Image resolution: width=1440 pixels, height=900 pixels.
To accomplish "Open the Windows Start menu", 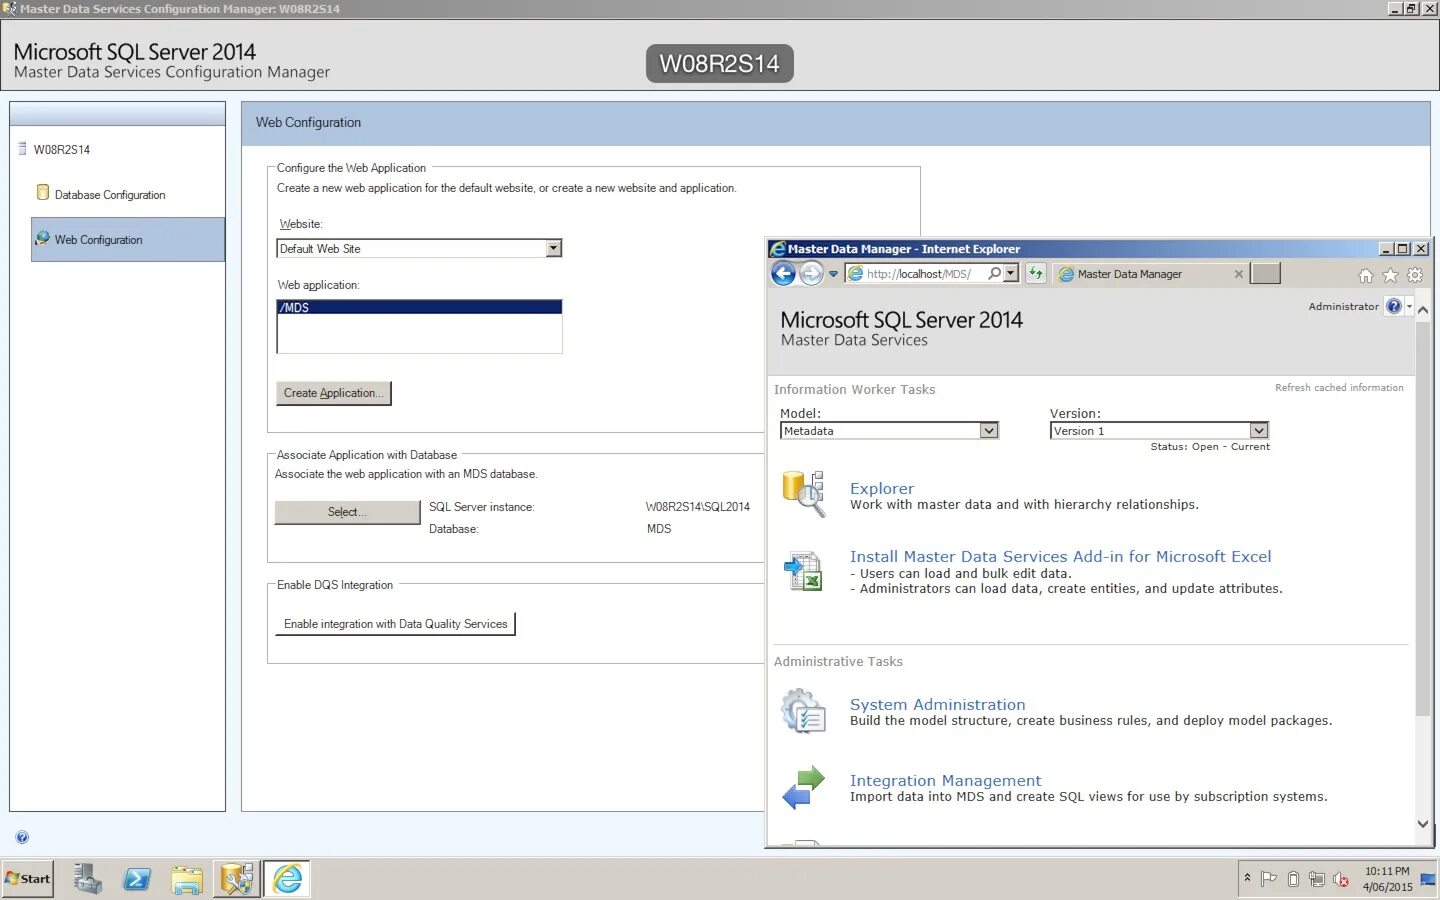I will coord(28,879).
